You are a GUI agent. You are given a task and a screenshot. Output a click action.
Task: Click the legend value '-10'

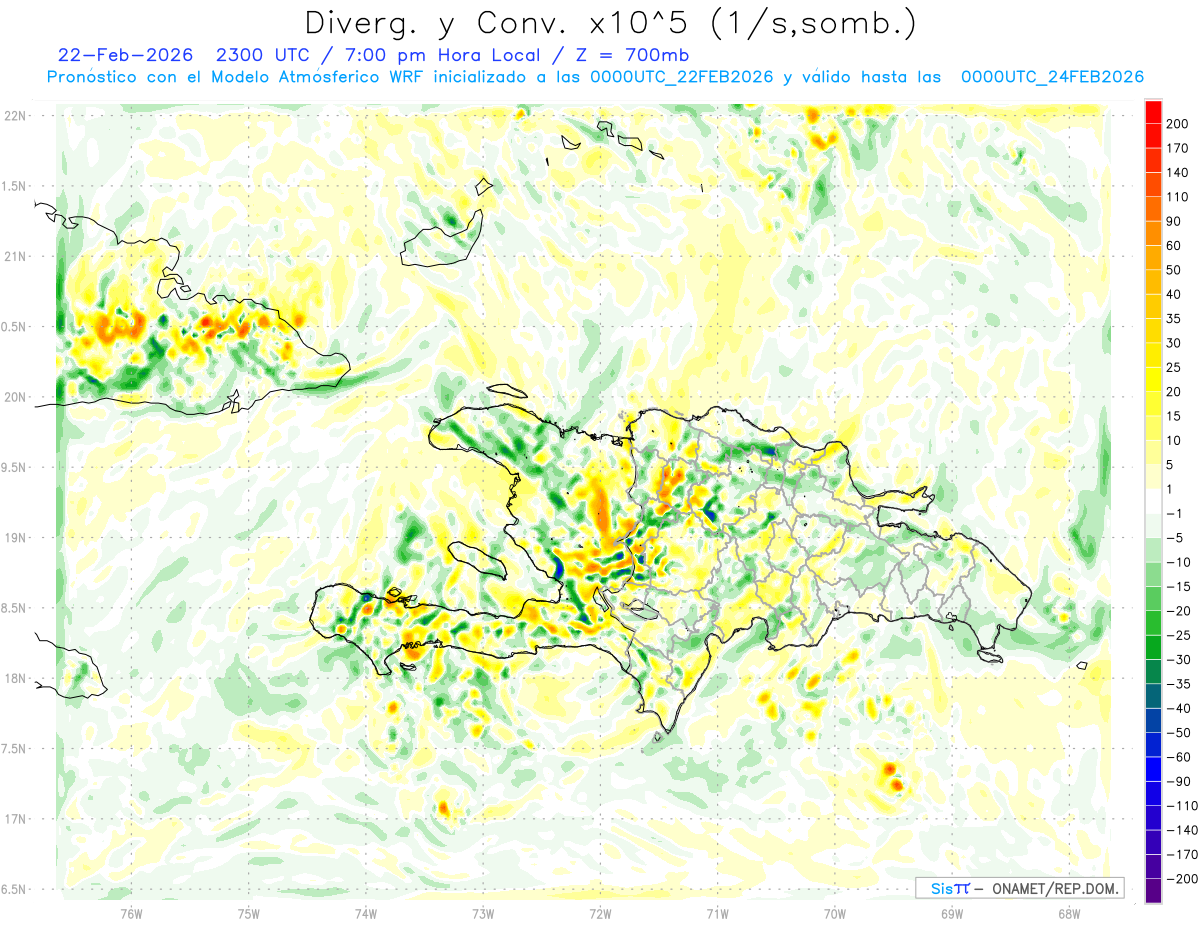[x=1178, y=562]
